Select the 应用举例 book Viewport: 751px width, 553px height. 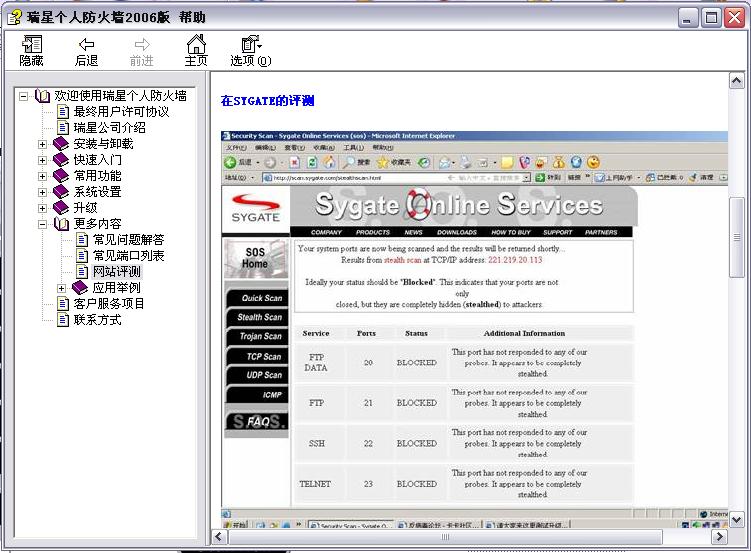(116, 288)
